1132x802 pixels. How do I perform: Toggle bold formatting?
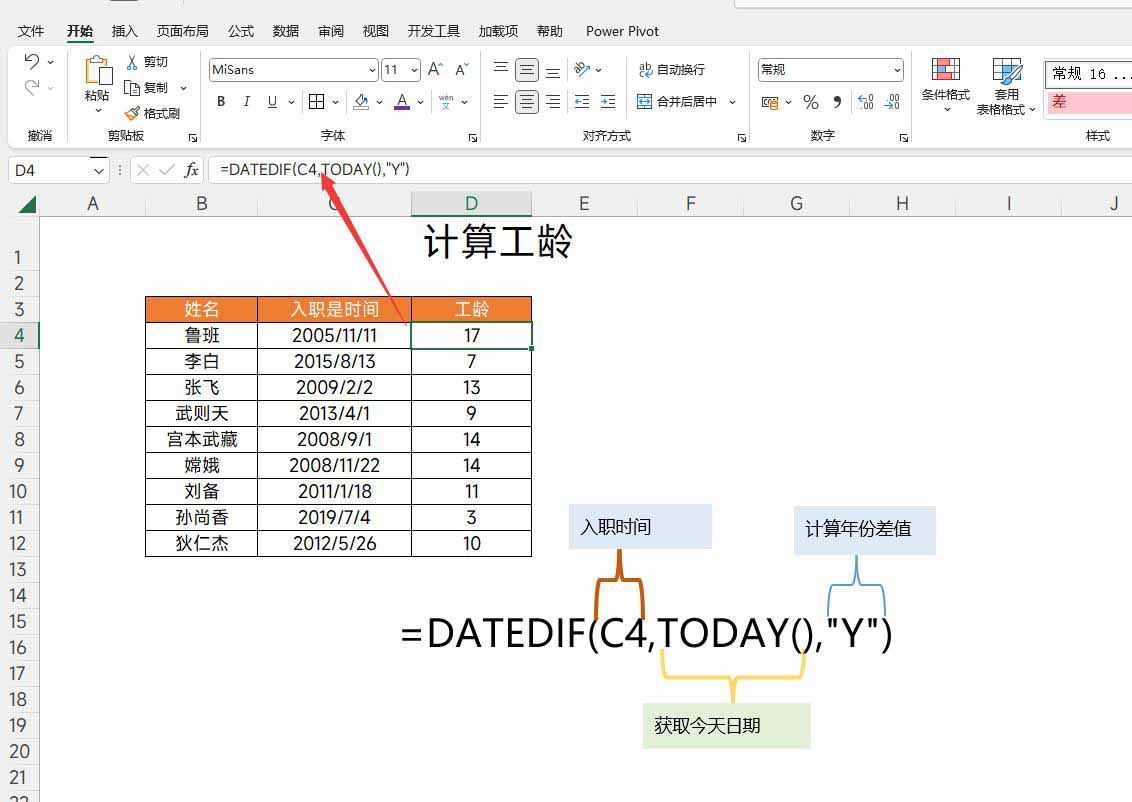220,102
